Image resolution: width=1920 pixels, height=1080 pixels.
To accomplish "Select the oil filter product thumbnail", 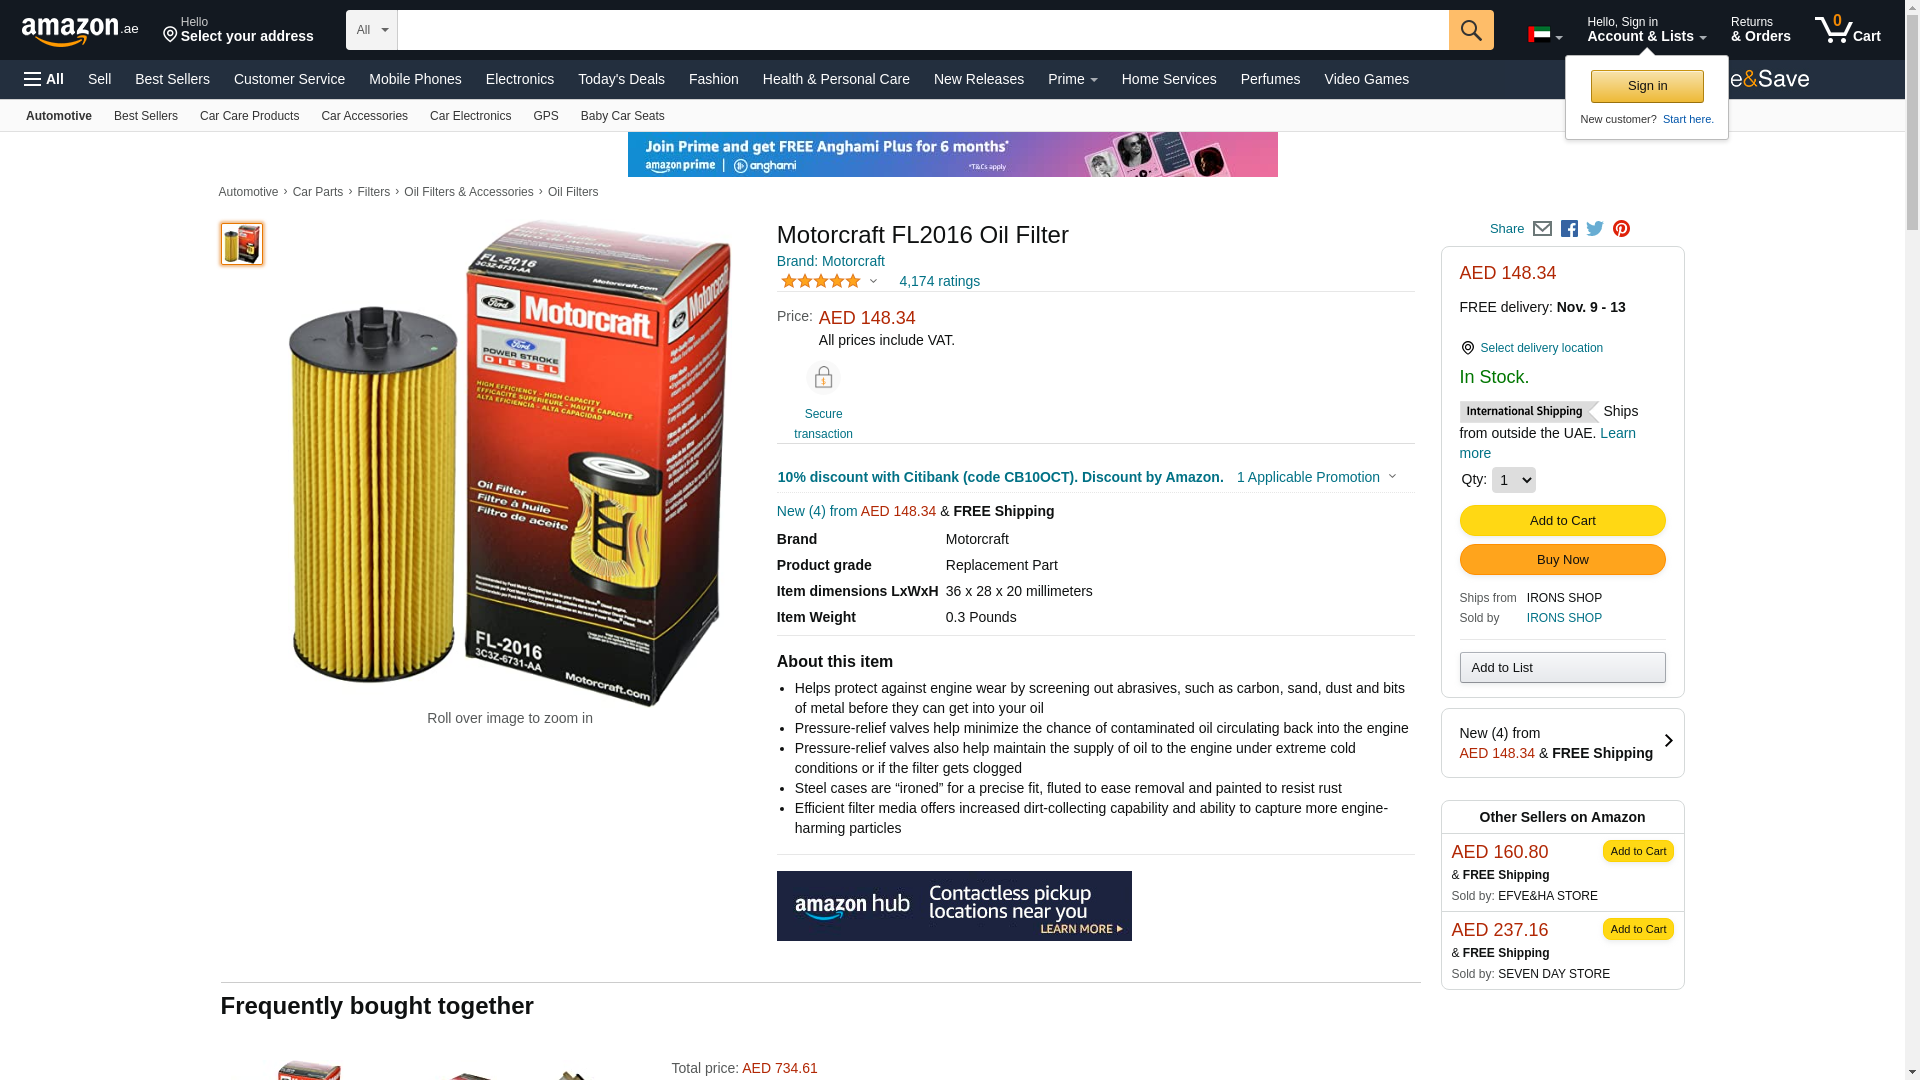I will click(x=242, y=244).
